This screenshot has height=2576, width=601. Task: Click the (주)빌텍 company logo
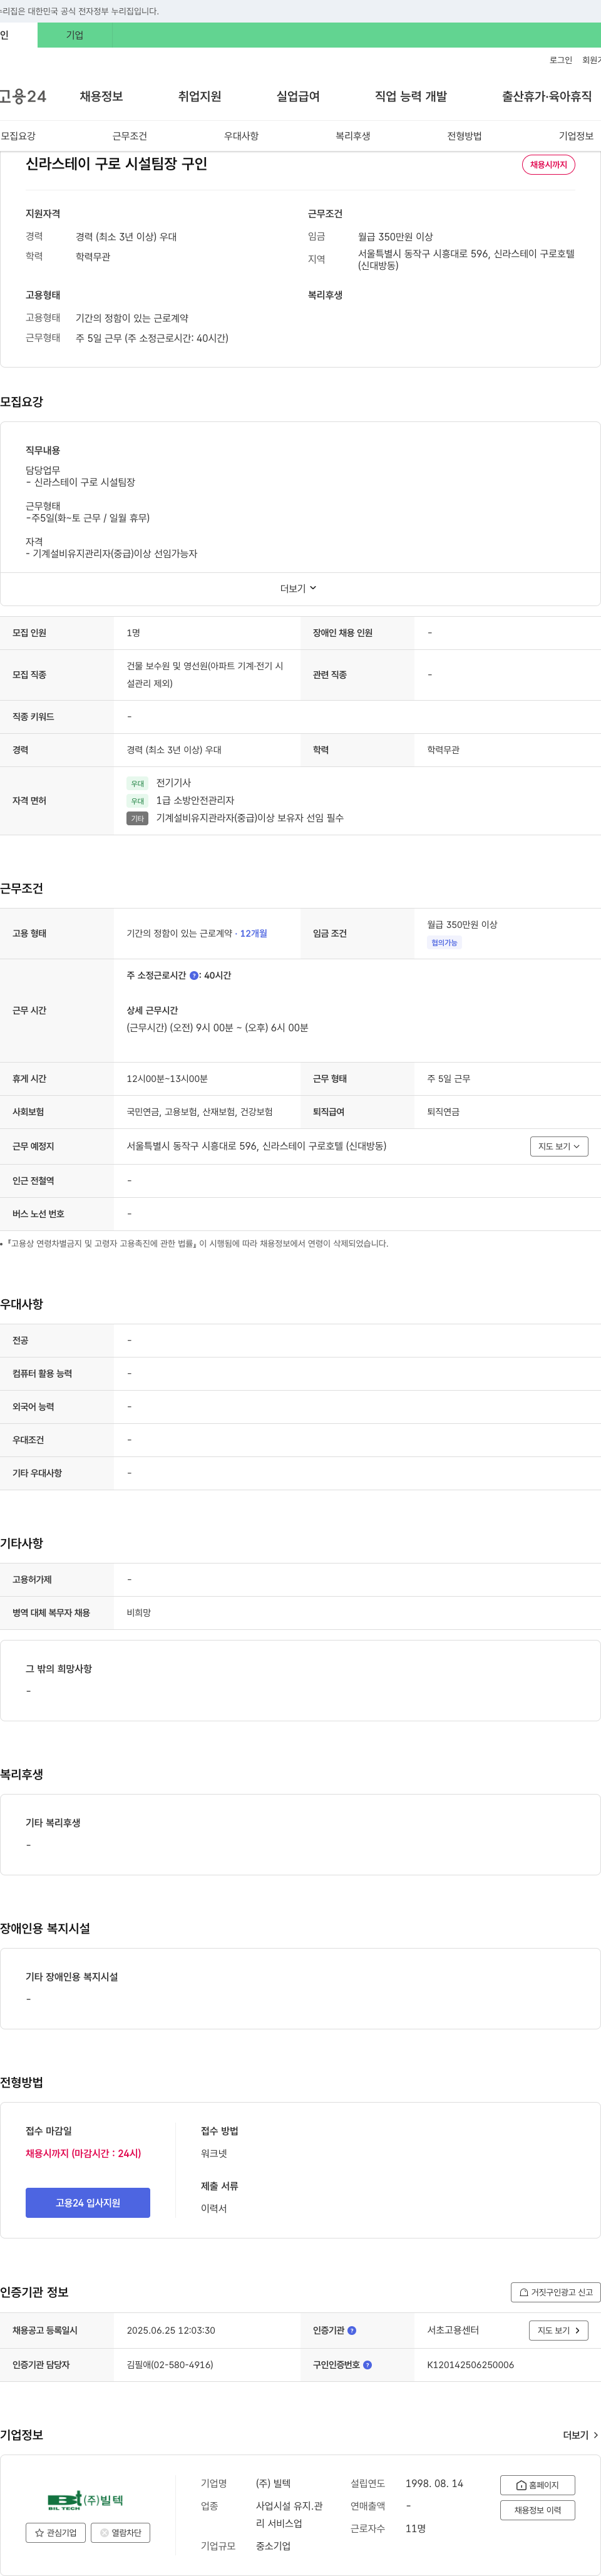pyautogui.click(x=85, y=2500)
